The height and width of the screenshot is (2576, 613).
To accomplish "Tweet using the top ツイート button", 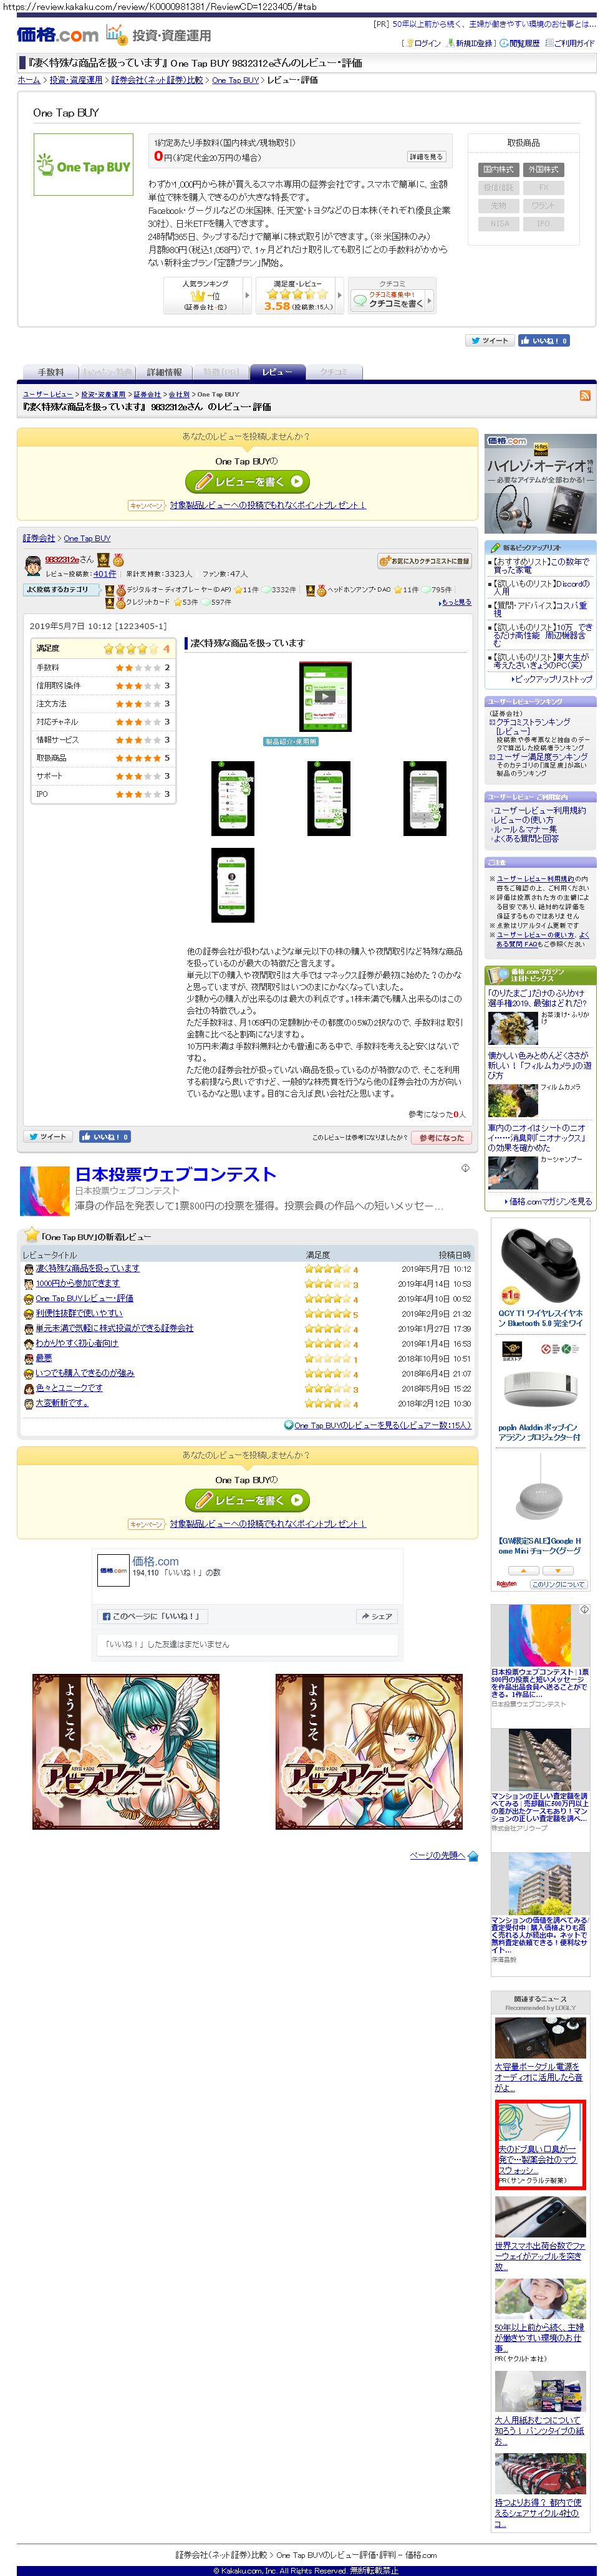I will [490, 341].
